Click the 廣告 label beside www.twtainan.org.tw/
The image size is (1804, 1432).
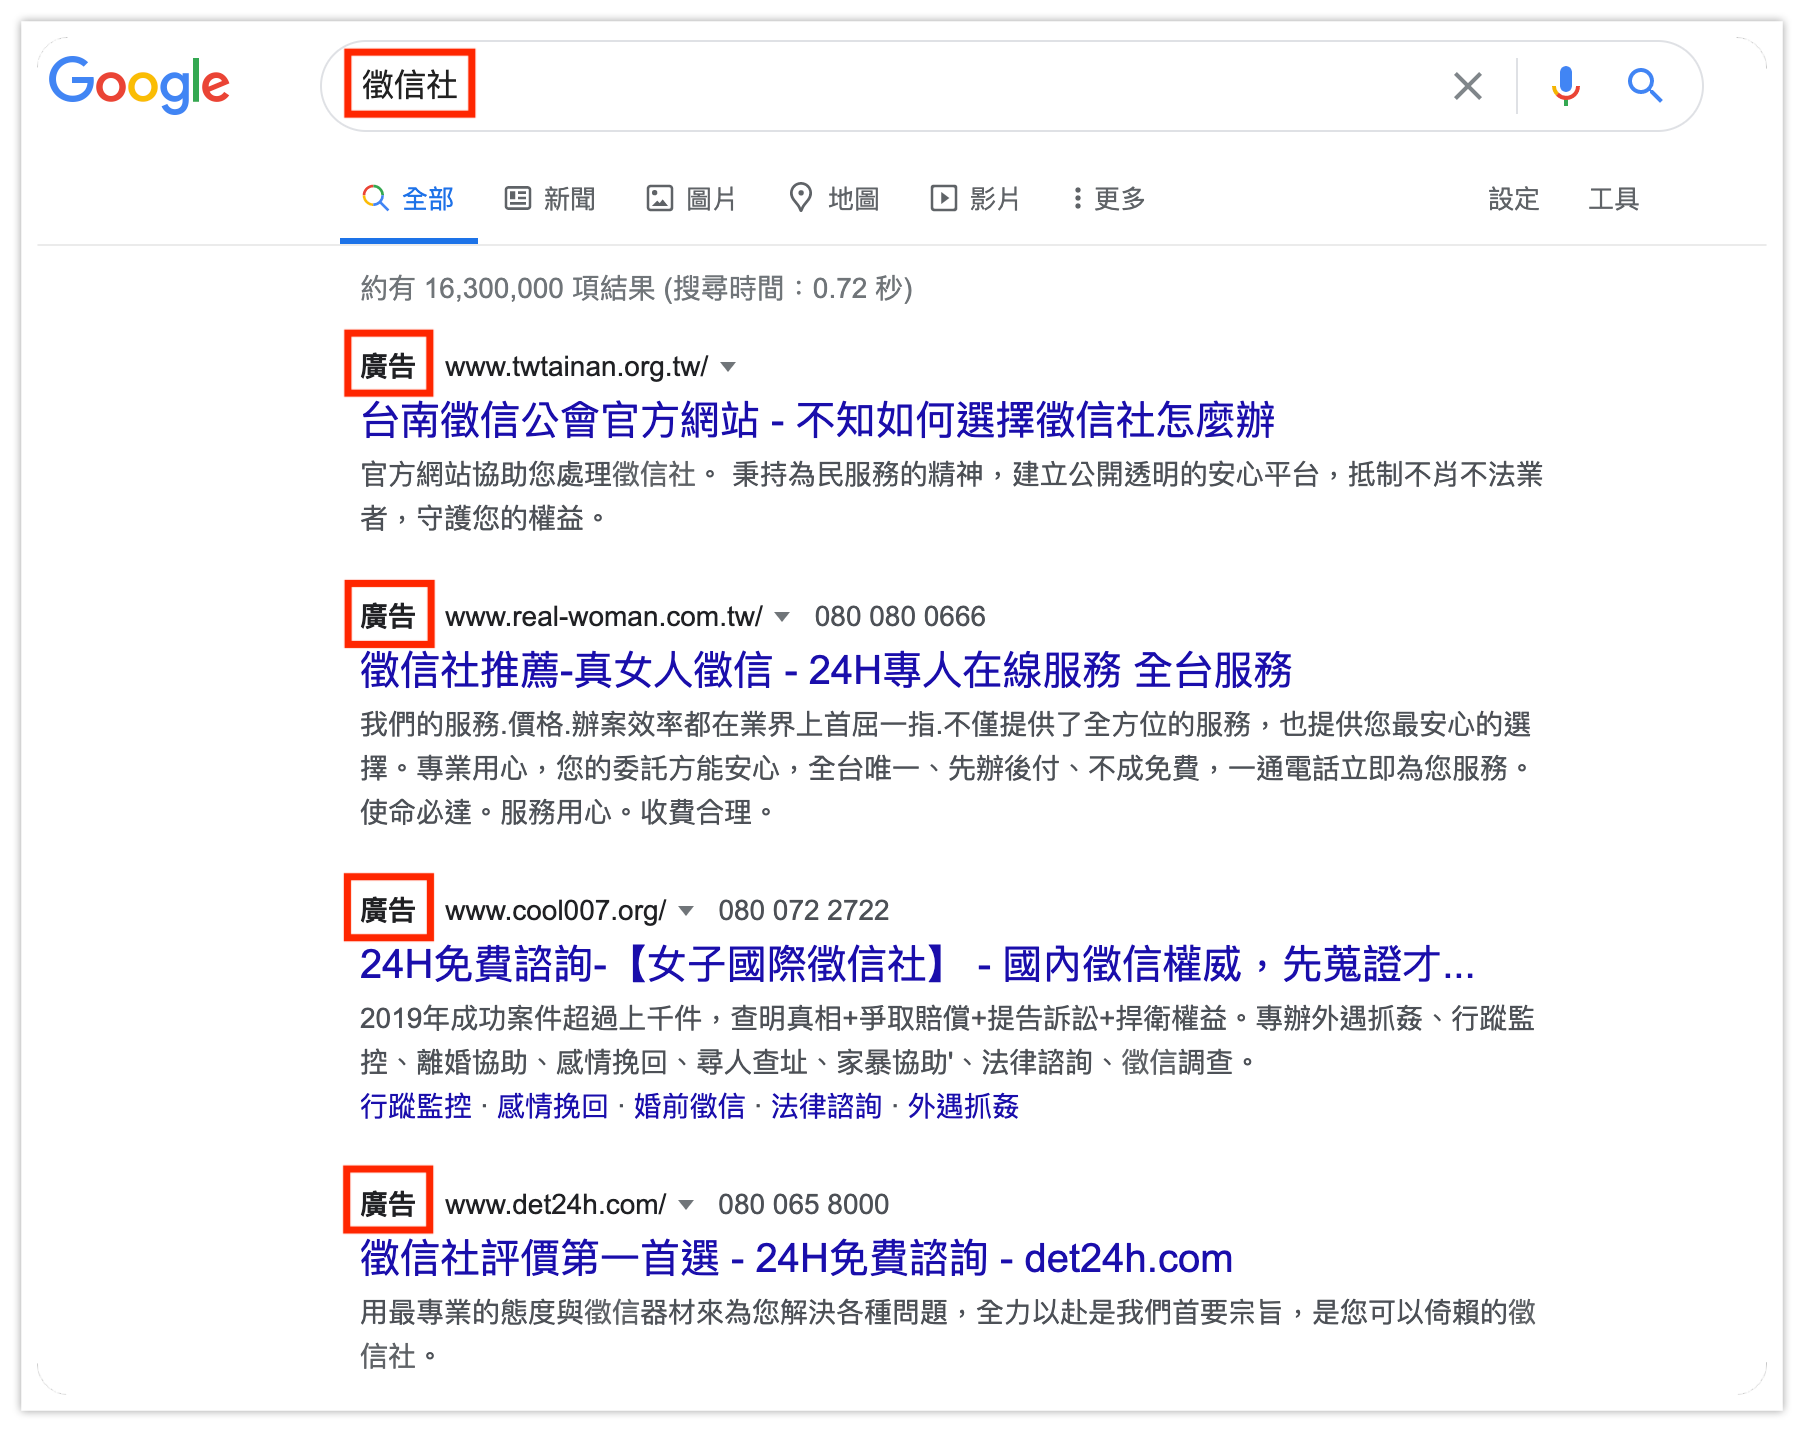388,366
